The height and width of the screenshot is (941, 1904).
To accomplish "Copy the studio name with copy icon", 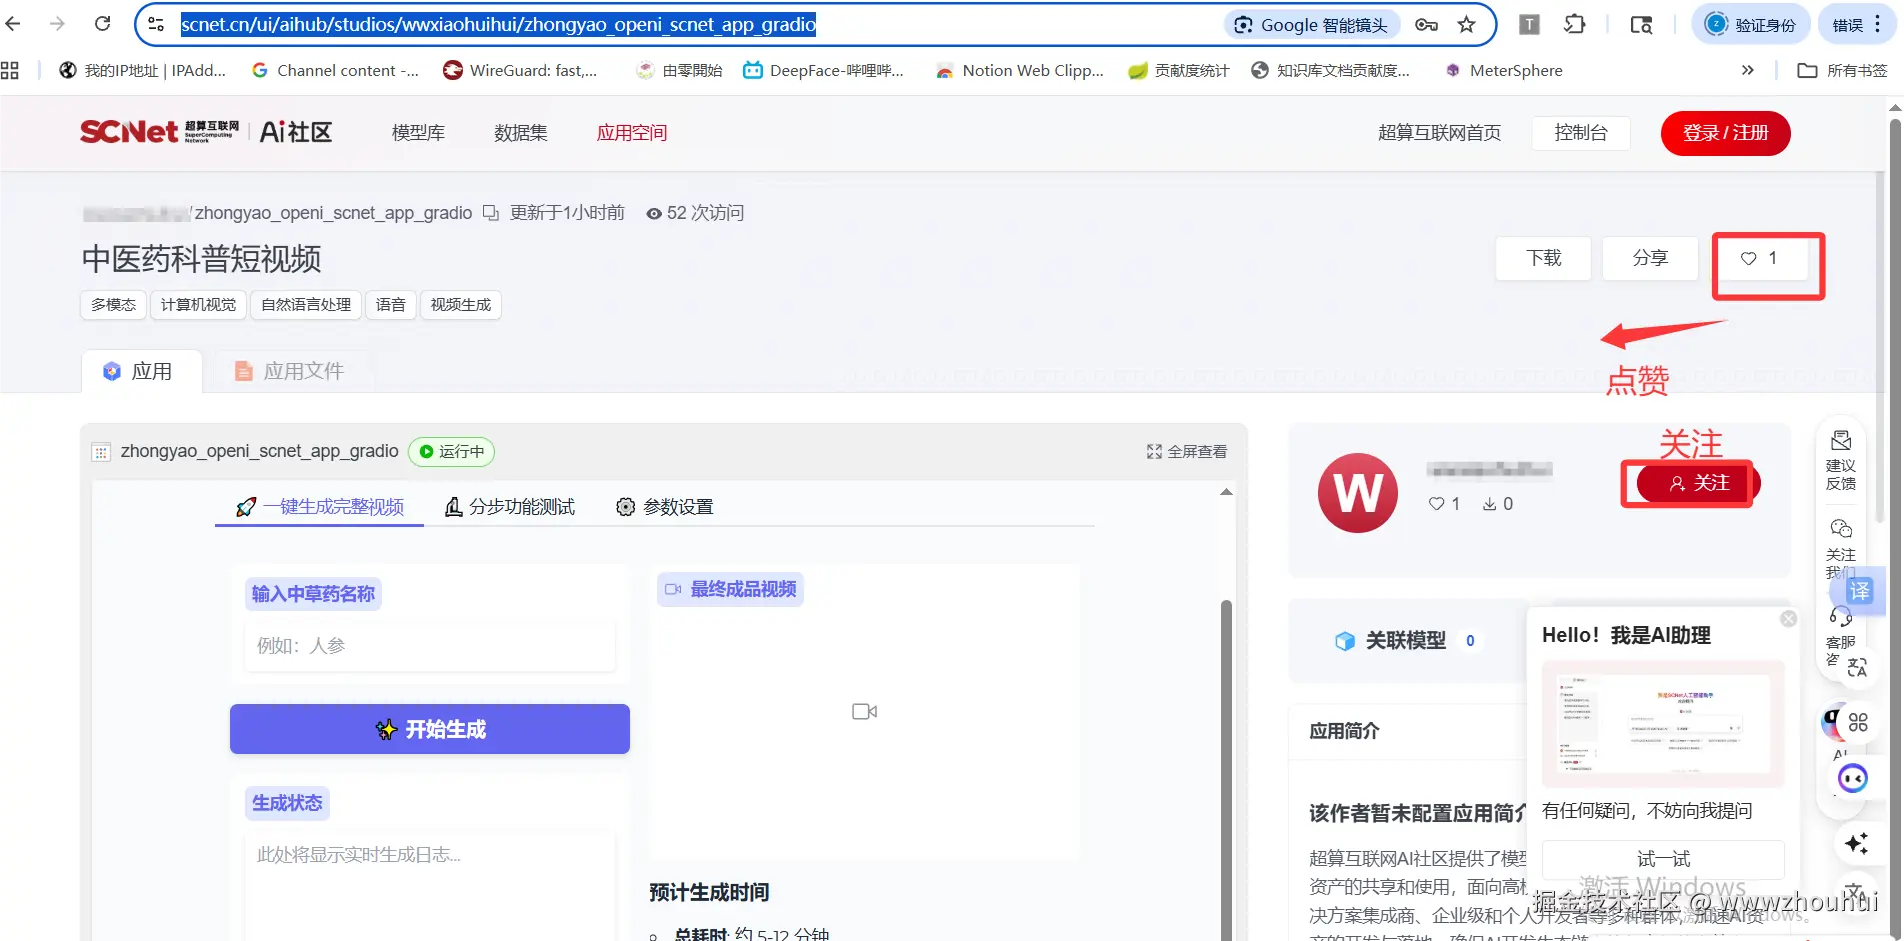I will click(x=491, y=213).
